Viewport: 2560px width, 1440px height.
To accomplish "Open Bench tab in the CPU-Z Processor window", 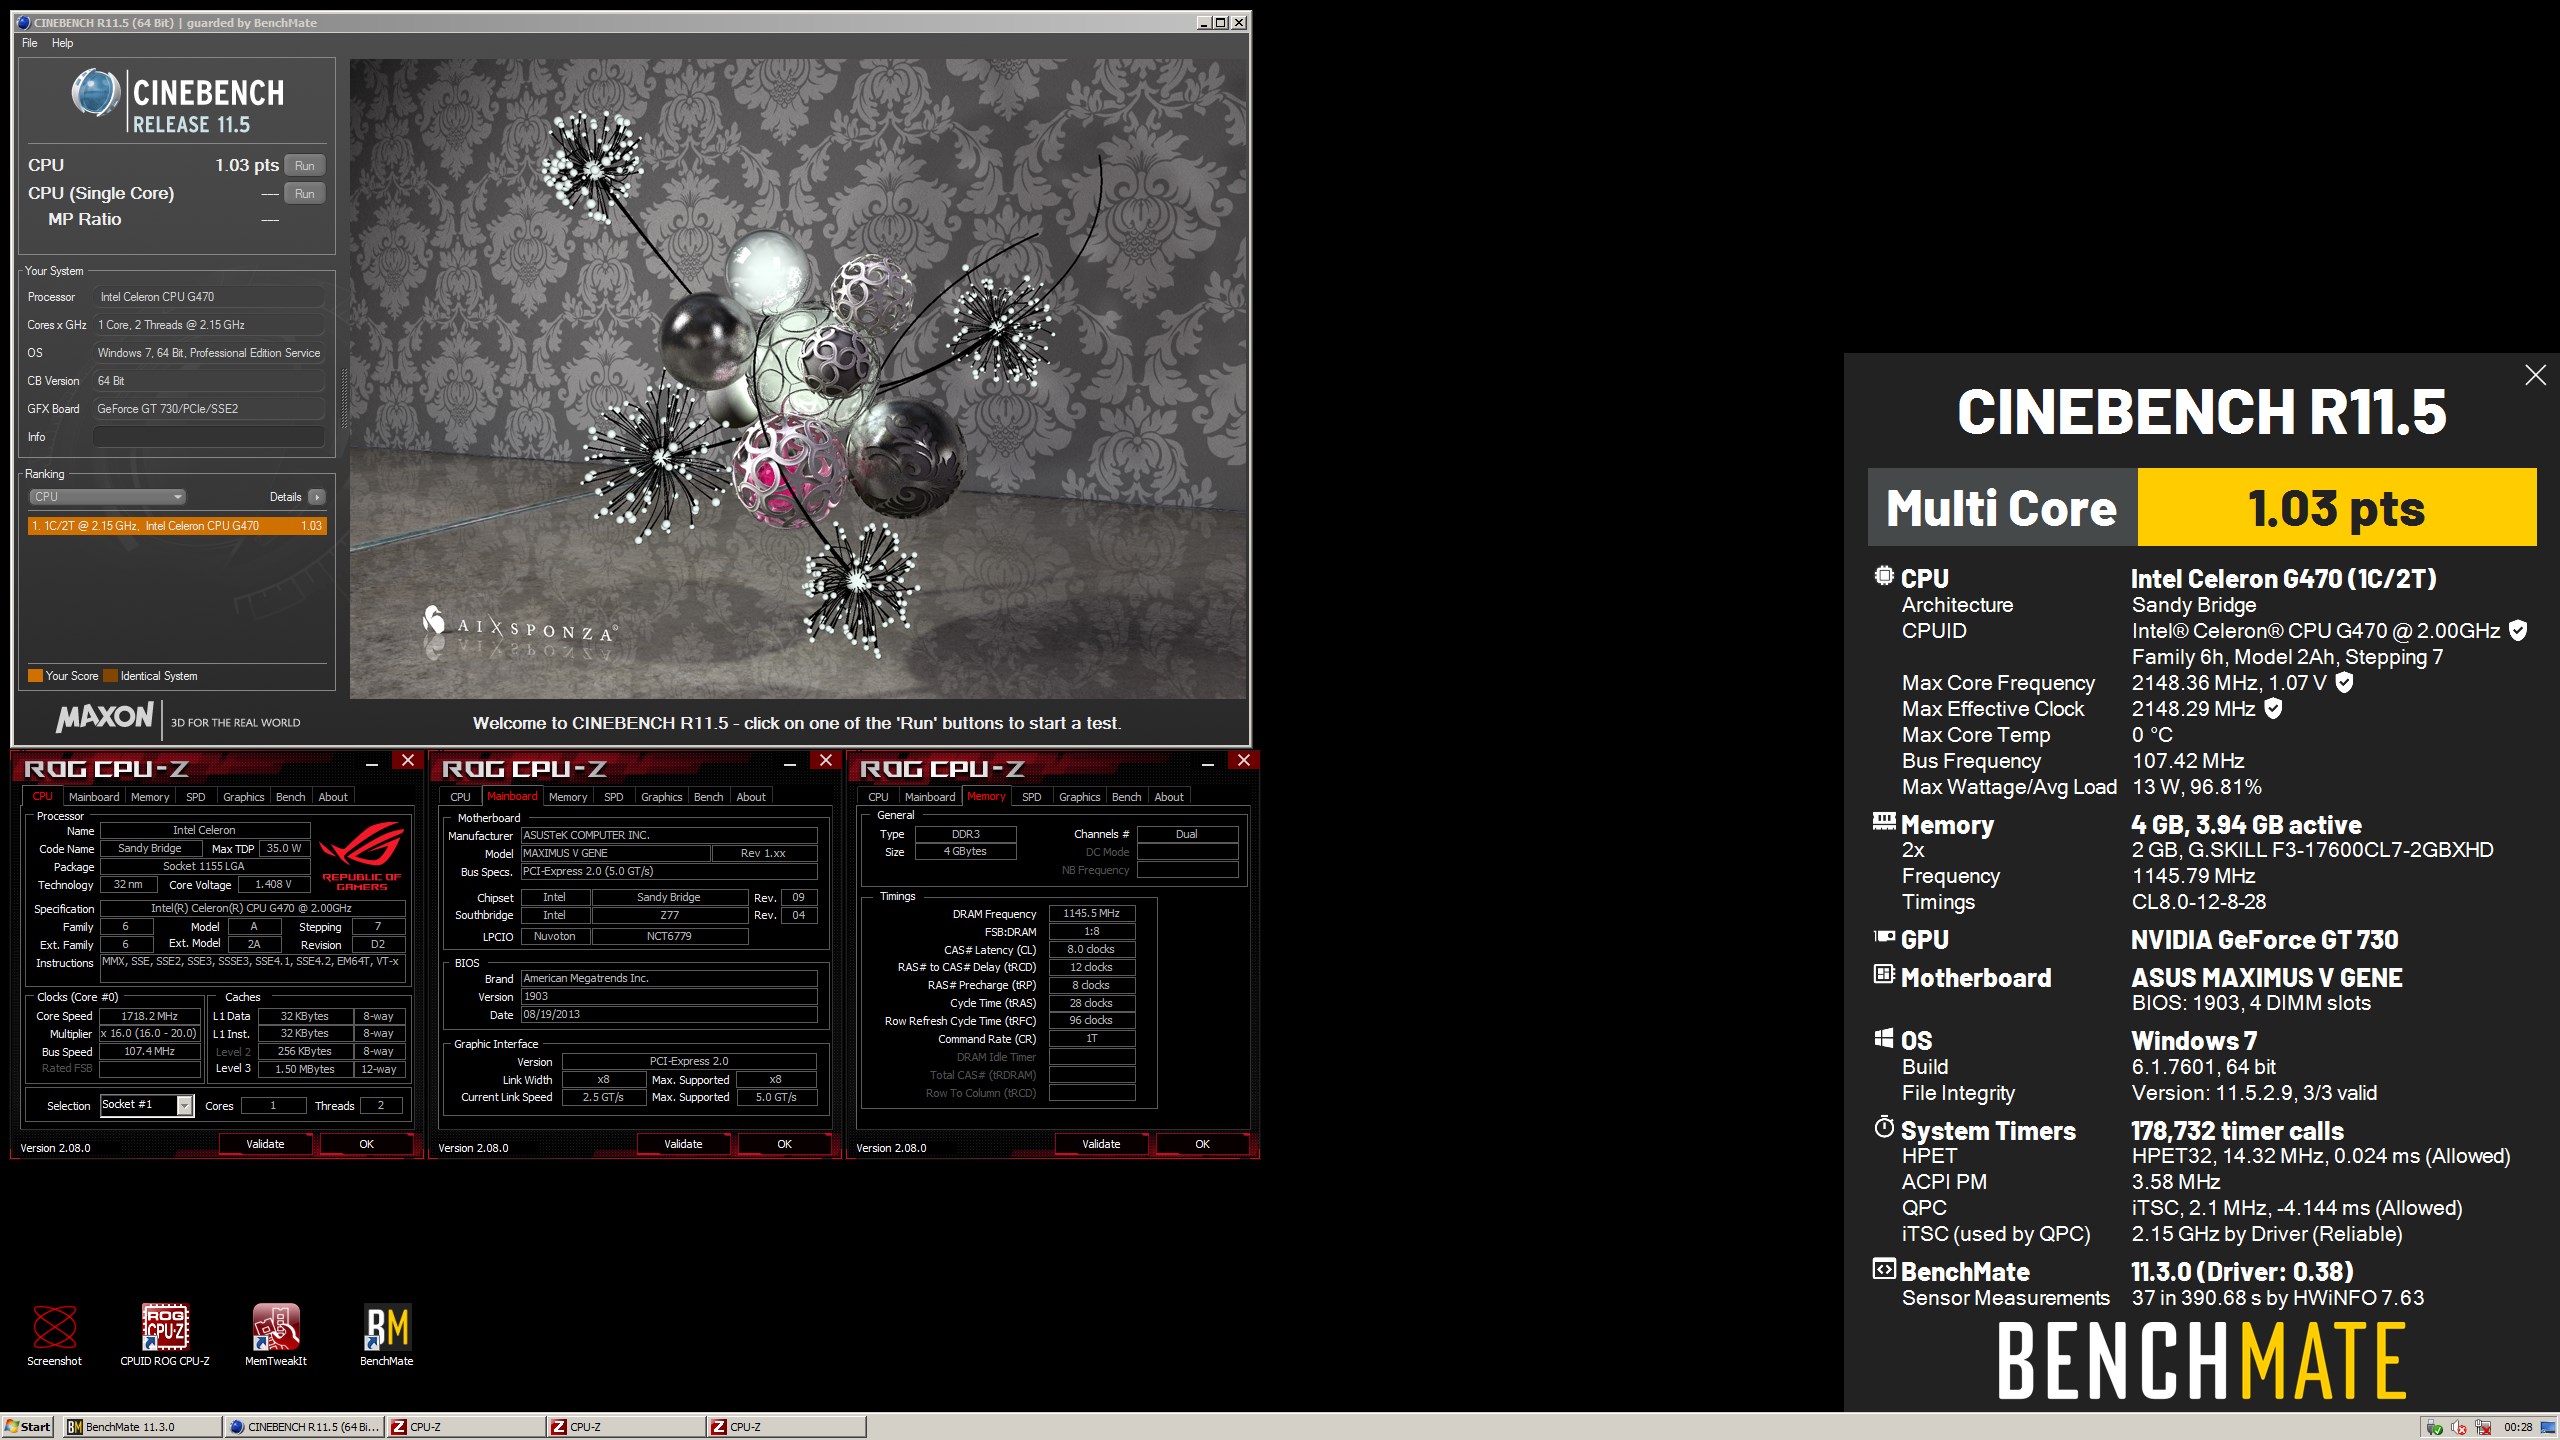I will click(291, 797).
